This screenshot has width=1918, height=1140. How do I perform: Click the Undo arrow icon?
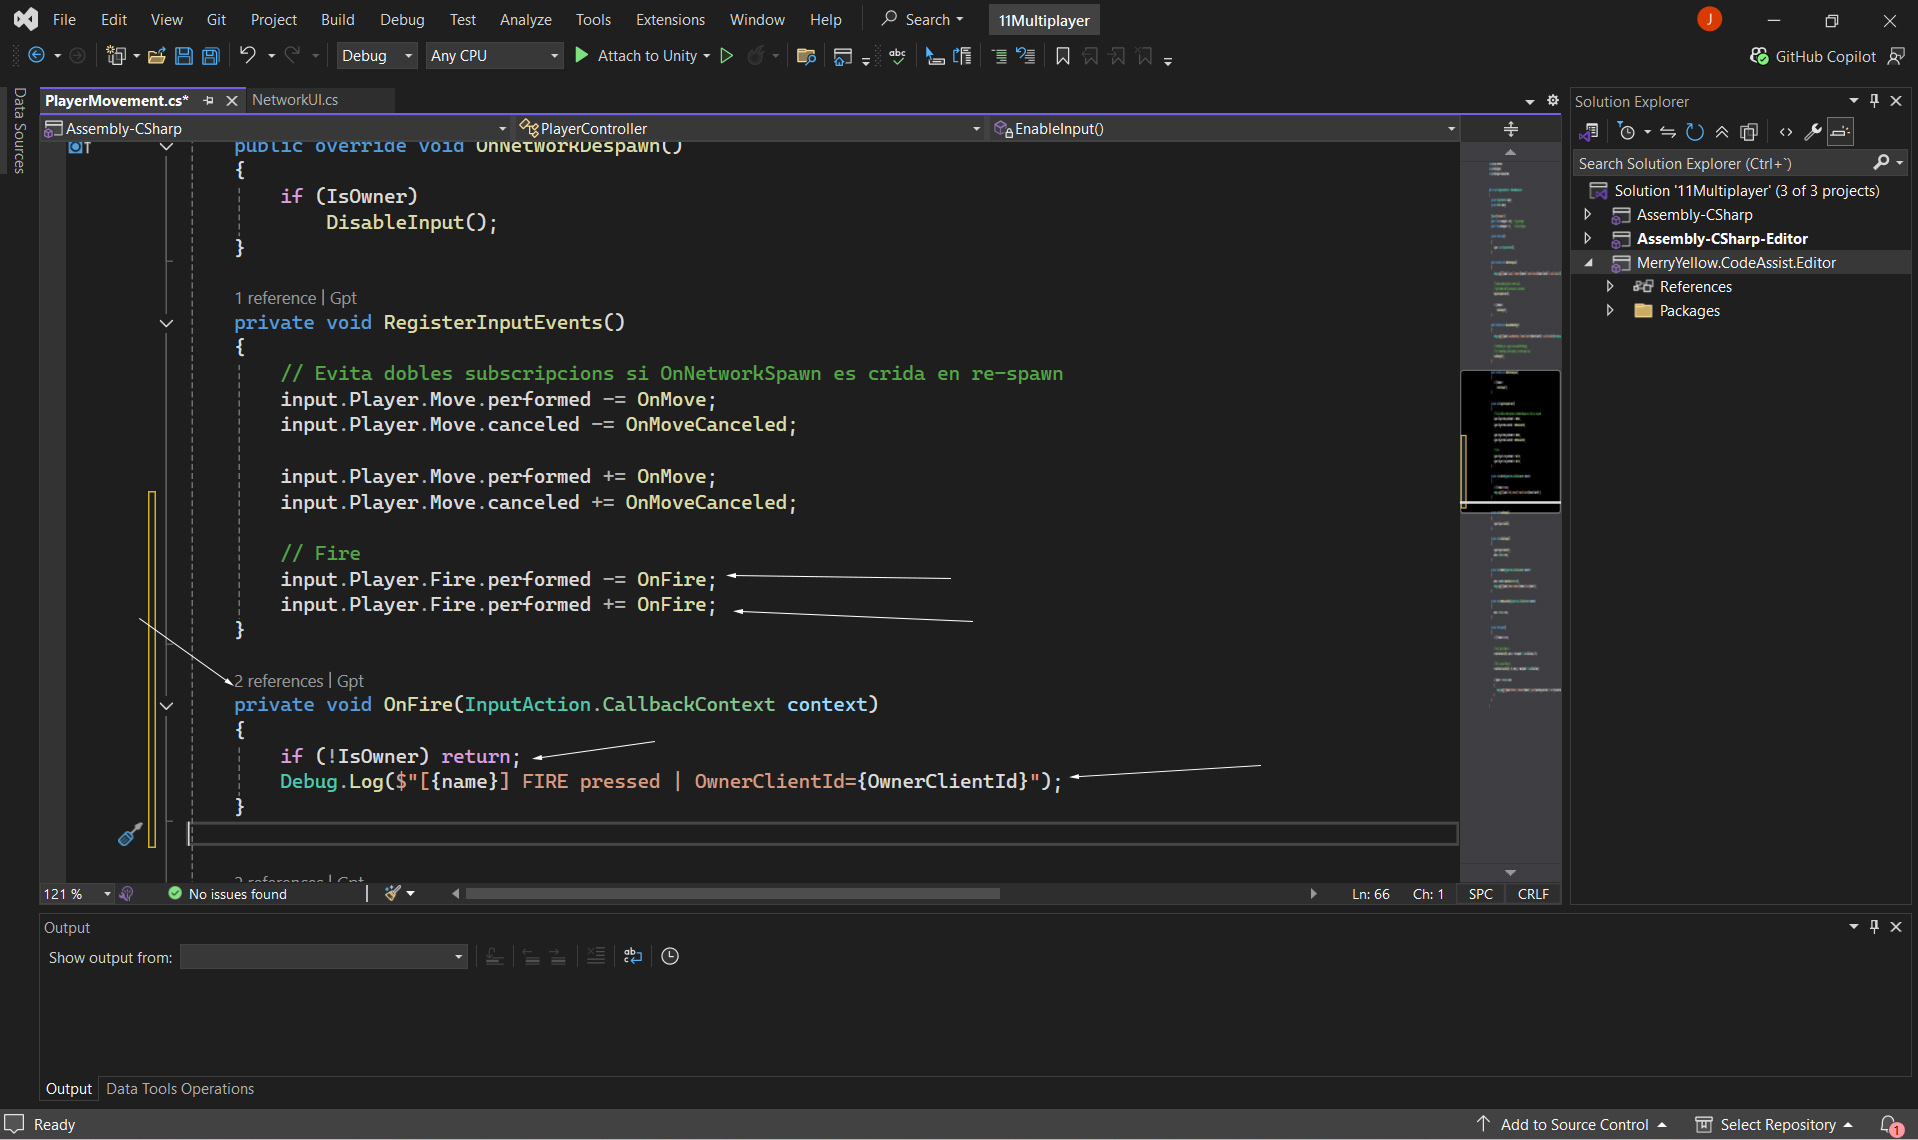(248, 56)
